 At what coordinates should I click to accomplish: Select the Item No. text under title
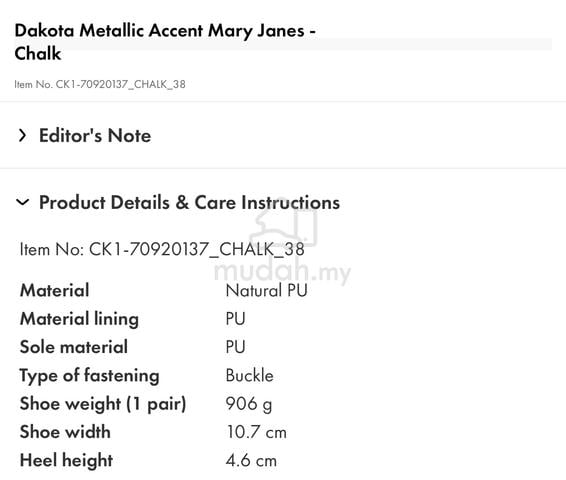click(100, 84)
